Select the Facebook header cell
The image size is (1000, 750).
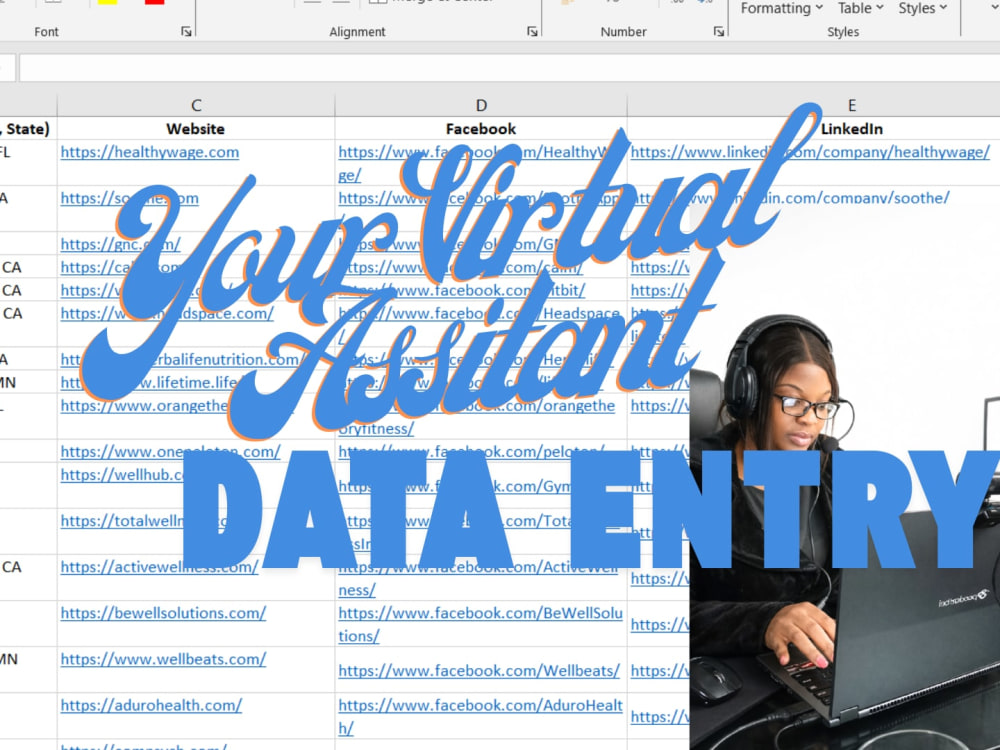tap(481, 128)
